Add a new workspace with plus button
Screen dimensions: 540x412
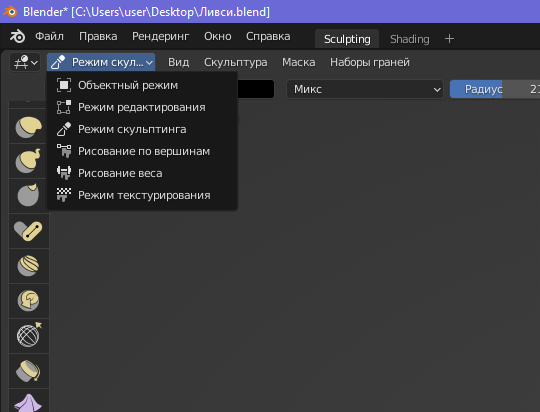click(449, 39)
